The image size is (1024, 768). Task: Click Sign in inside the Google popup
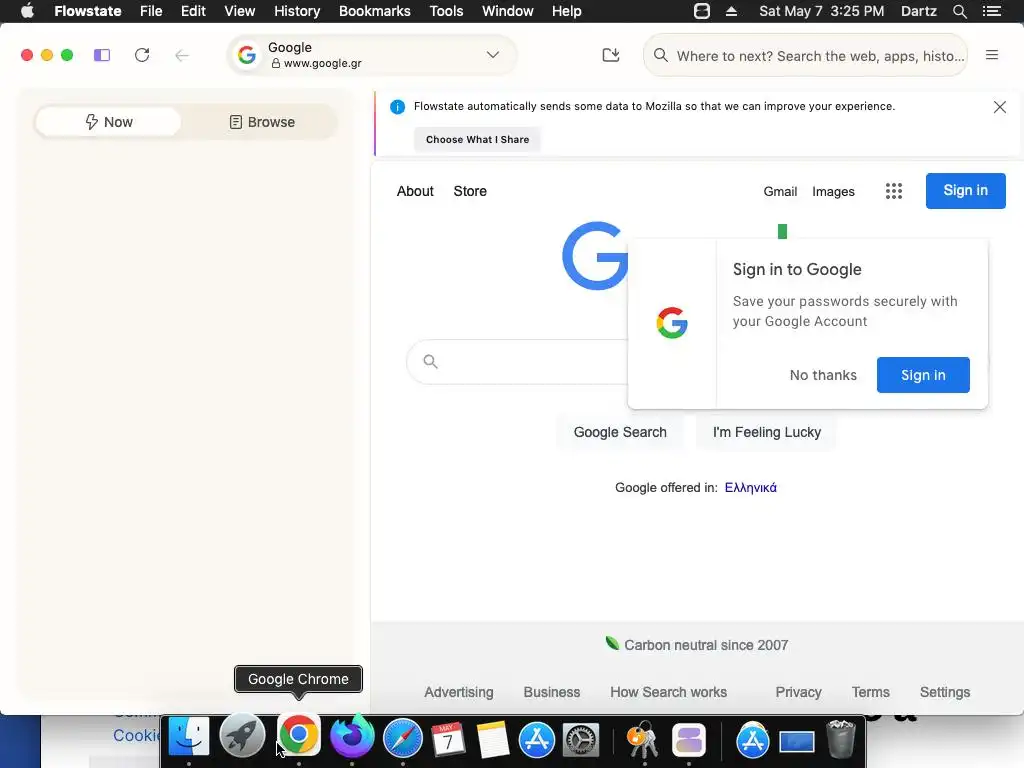point(923,375)
